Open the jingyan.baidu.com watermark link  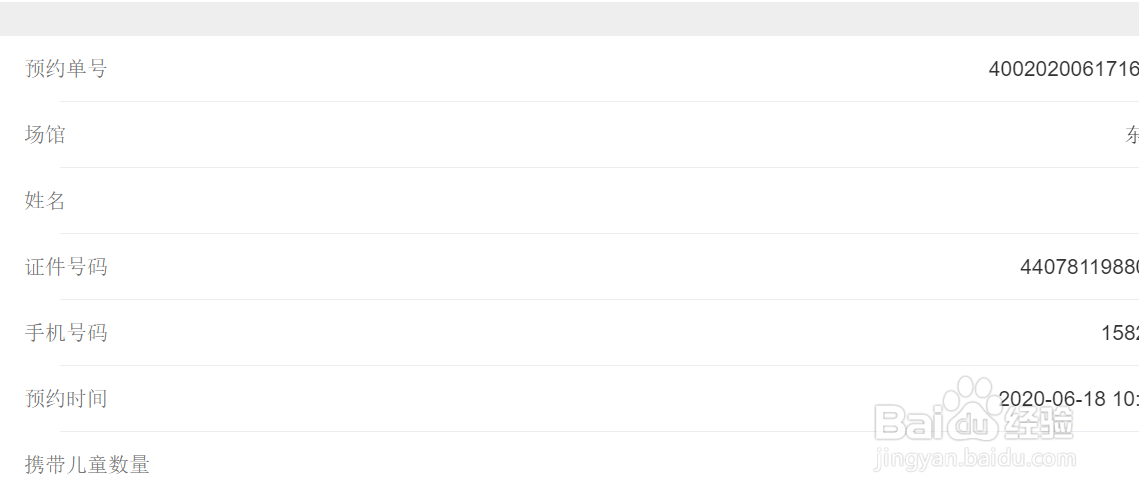click(x=973, y=460)
